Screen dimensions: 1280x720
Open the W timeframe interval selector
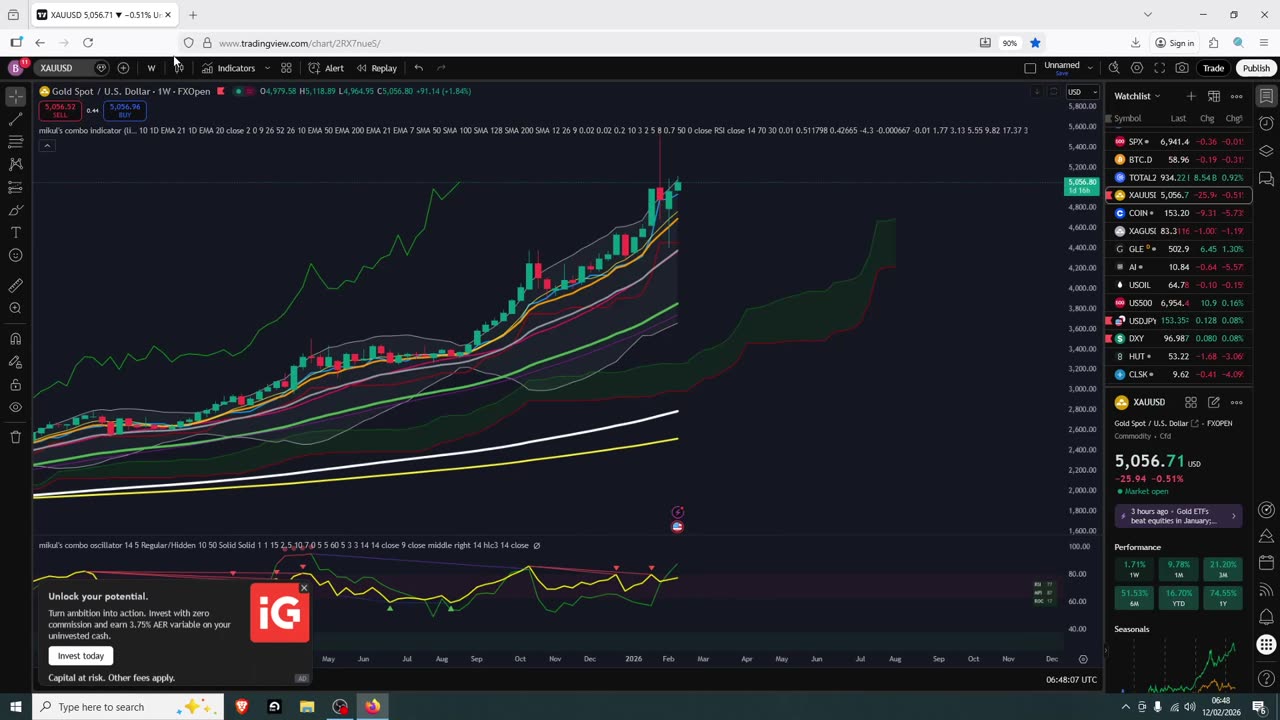[151, 68]
